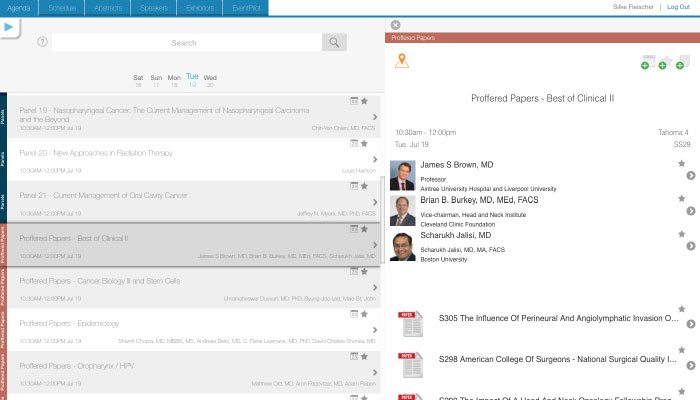Viewport: 700px width, 400px height.
Task: Click the Log Out link
Action: click(678, 7)
